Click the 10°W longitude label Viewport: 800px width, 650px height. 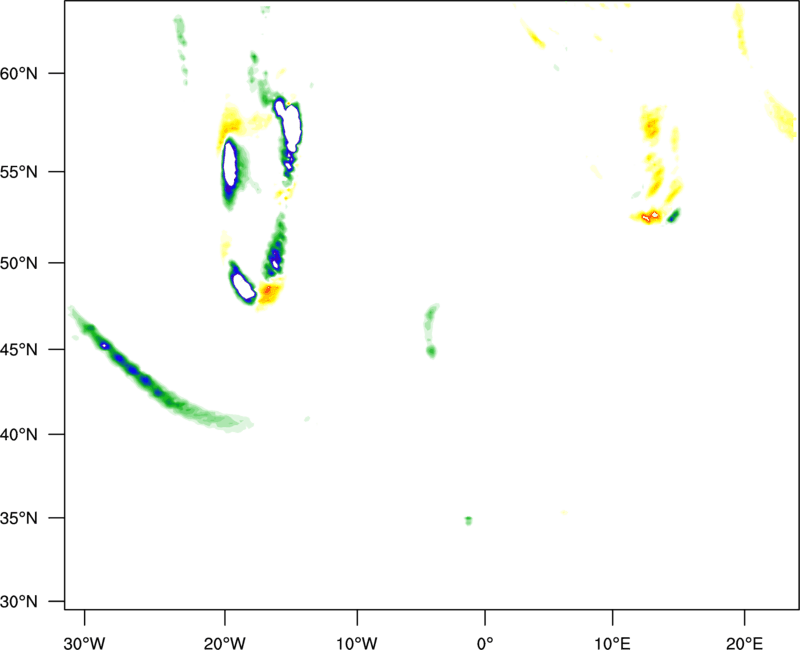click(357, 643)
